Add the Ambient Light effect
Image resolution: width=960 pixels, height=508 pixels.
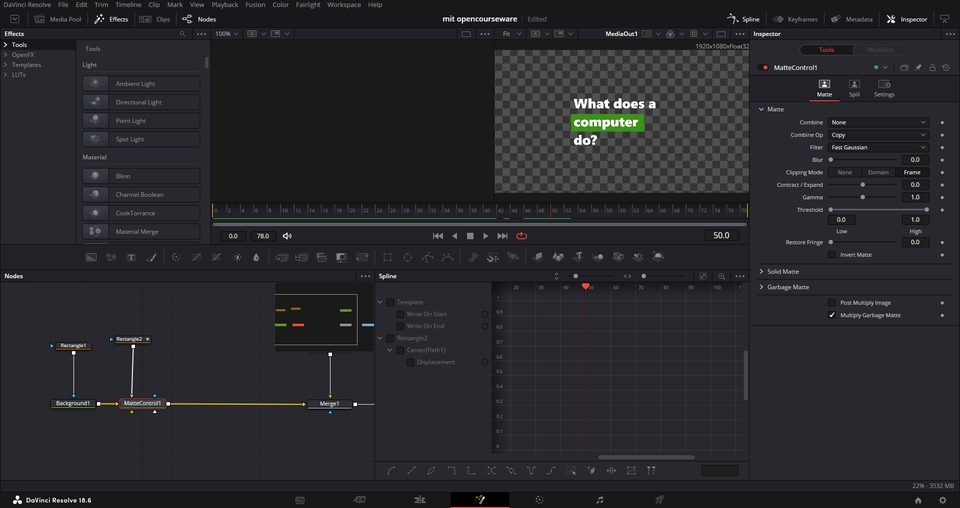tap(141, 84)
